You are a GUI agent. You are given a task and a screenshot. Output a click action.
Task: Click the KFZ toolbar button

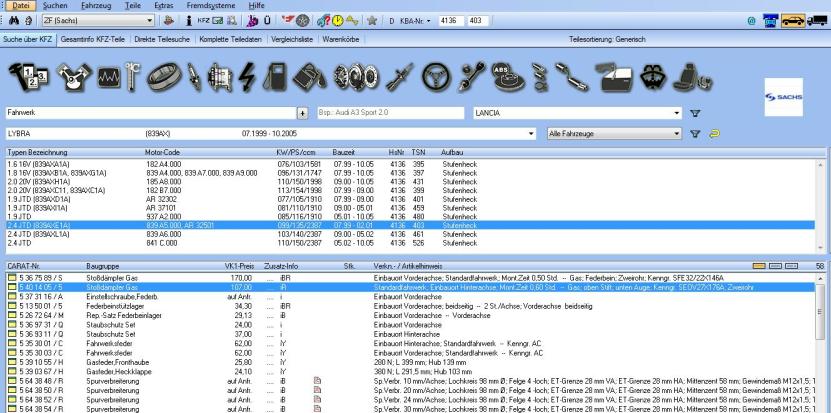click(204, 21)
